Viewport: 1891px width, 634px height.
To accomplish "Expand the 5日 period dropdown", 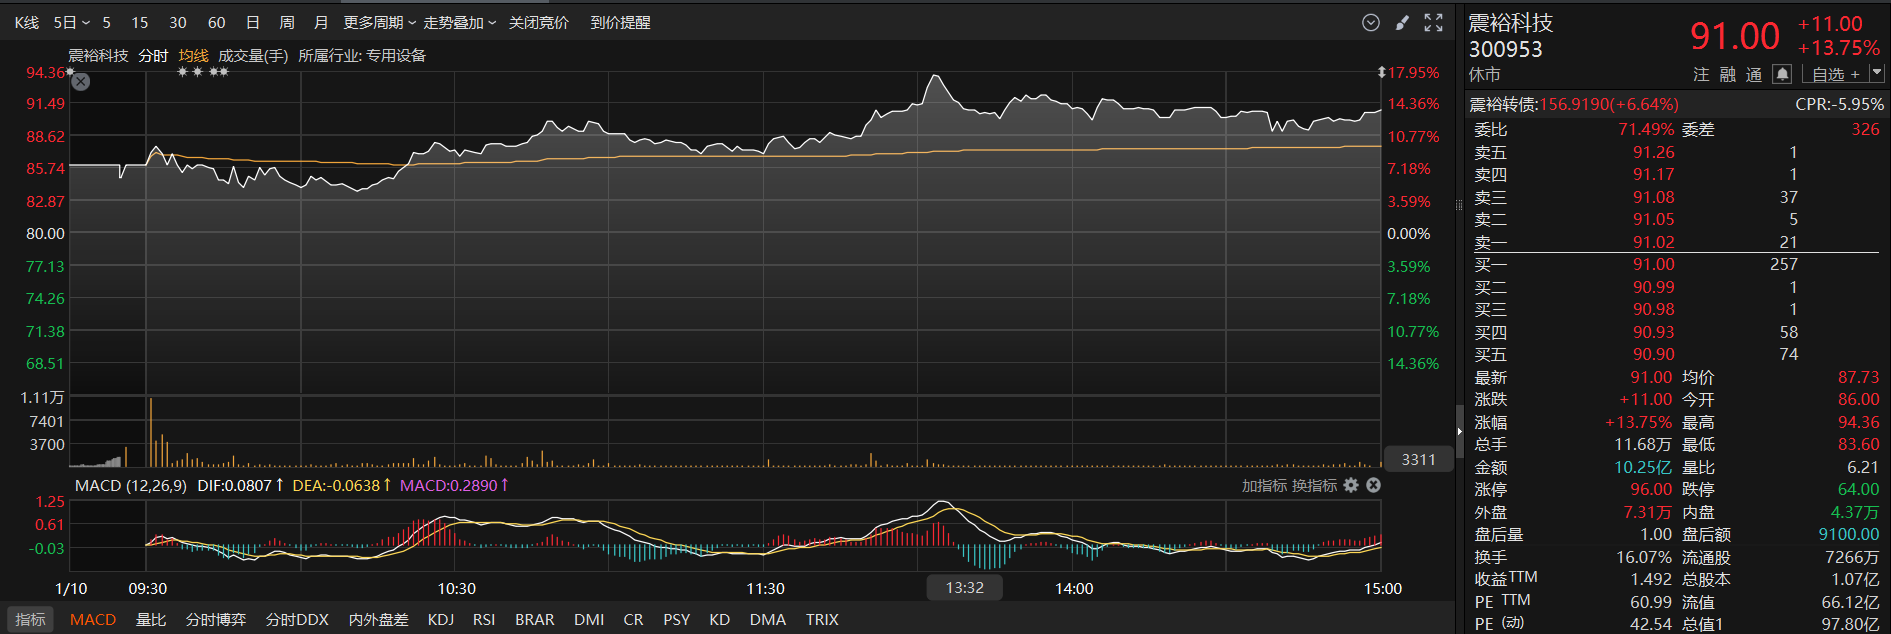I will tap(71, 22).
